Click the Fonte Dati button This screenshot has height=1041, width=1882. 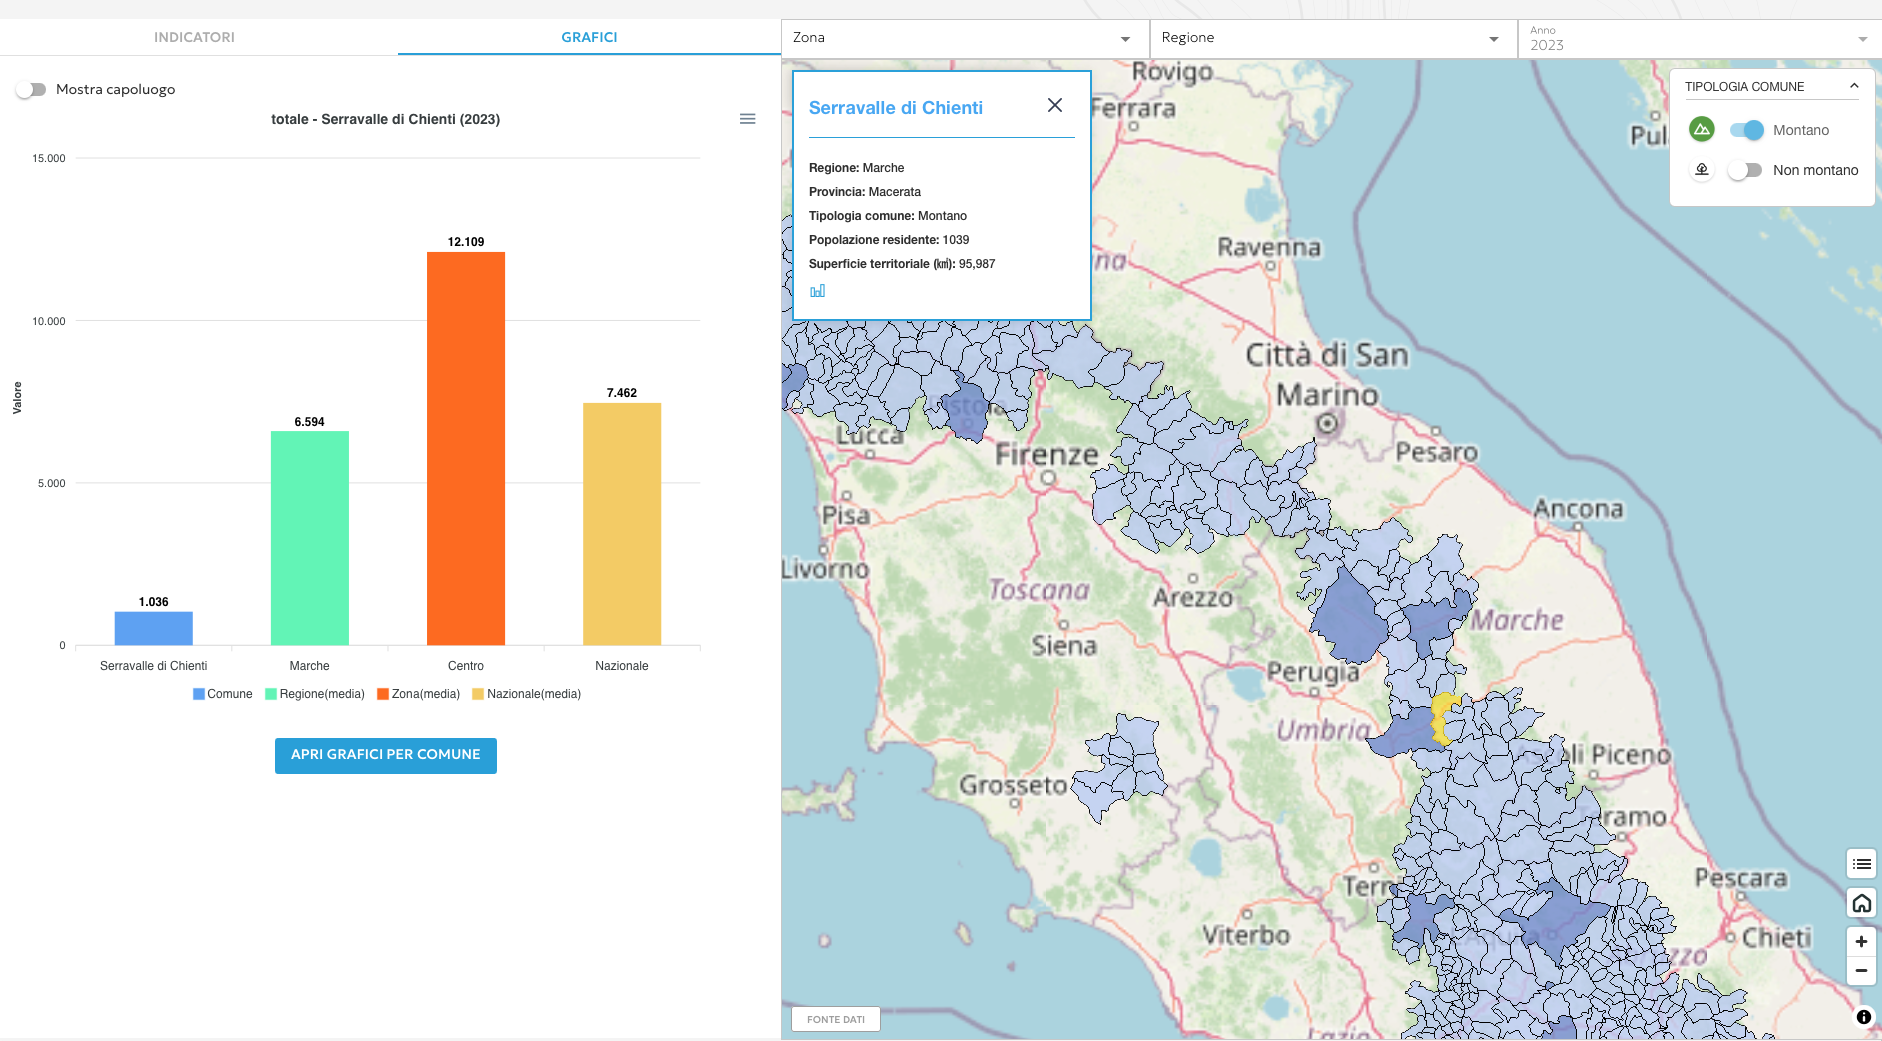point(835,1019)
